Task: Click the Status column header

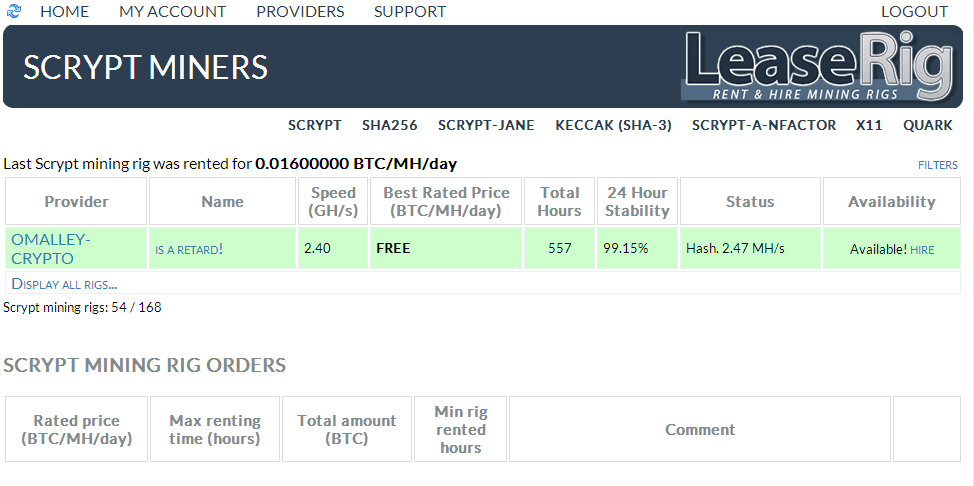Action: (x=750, y=201)
